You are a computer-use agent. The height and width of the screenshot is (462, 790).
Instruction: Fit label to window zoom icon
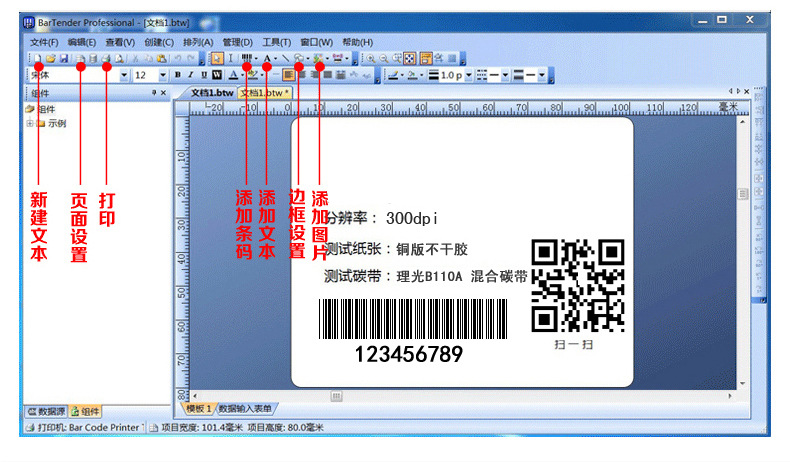410,58
